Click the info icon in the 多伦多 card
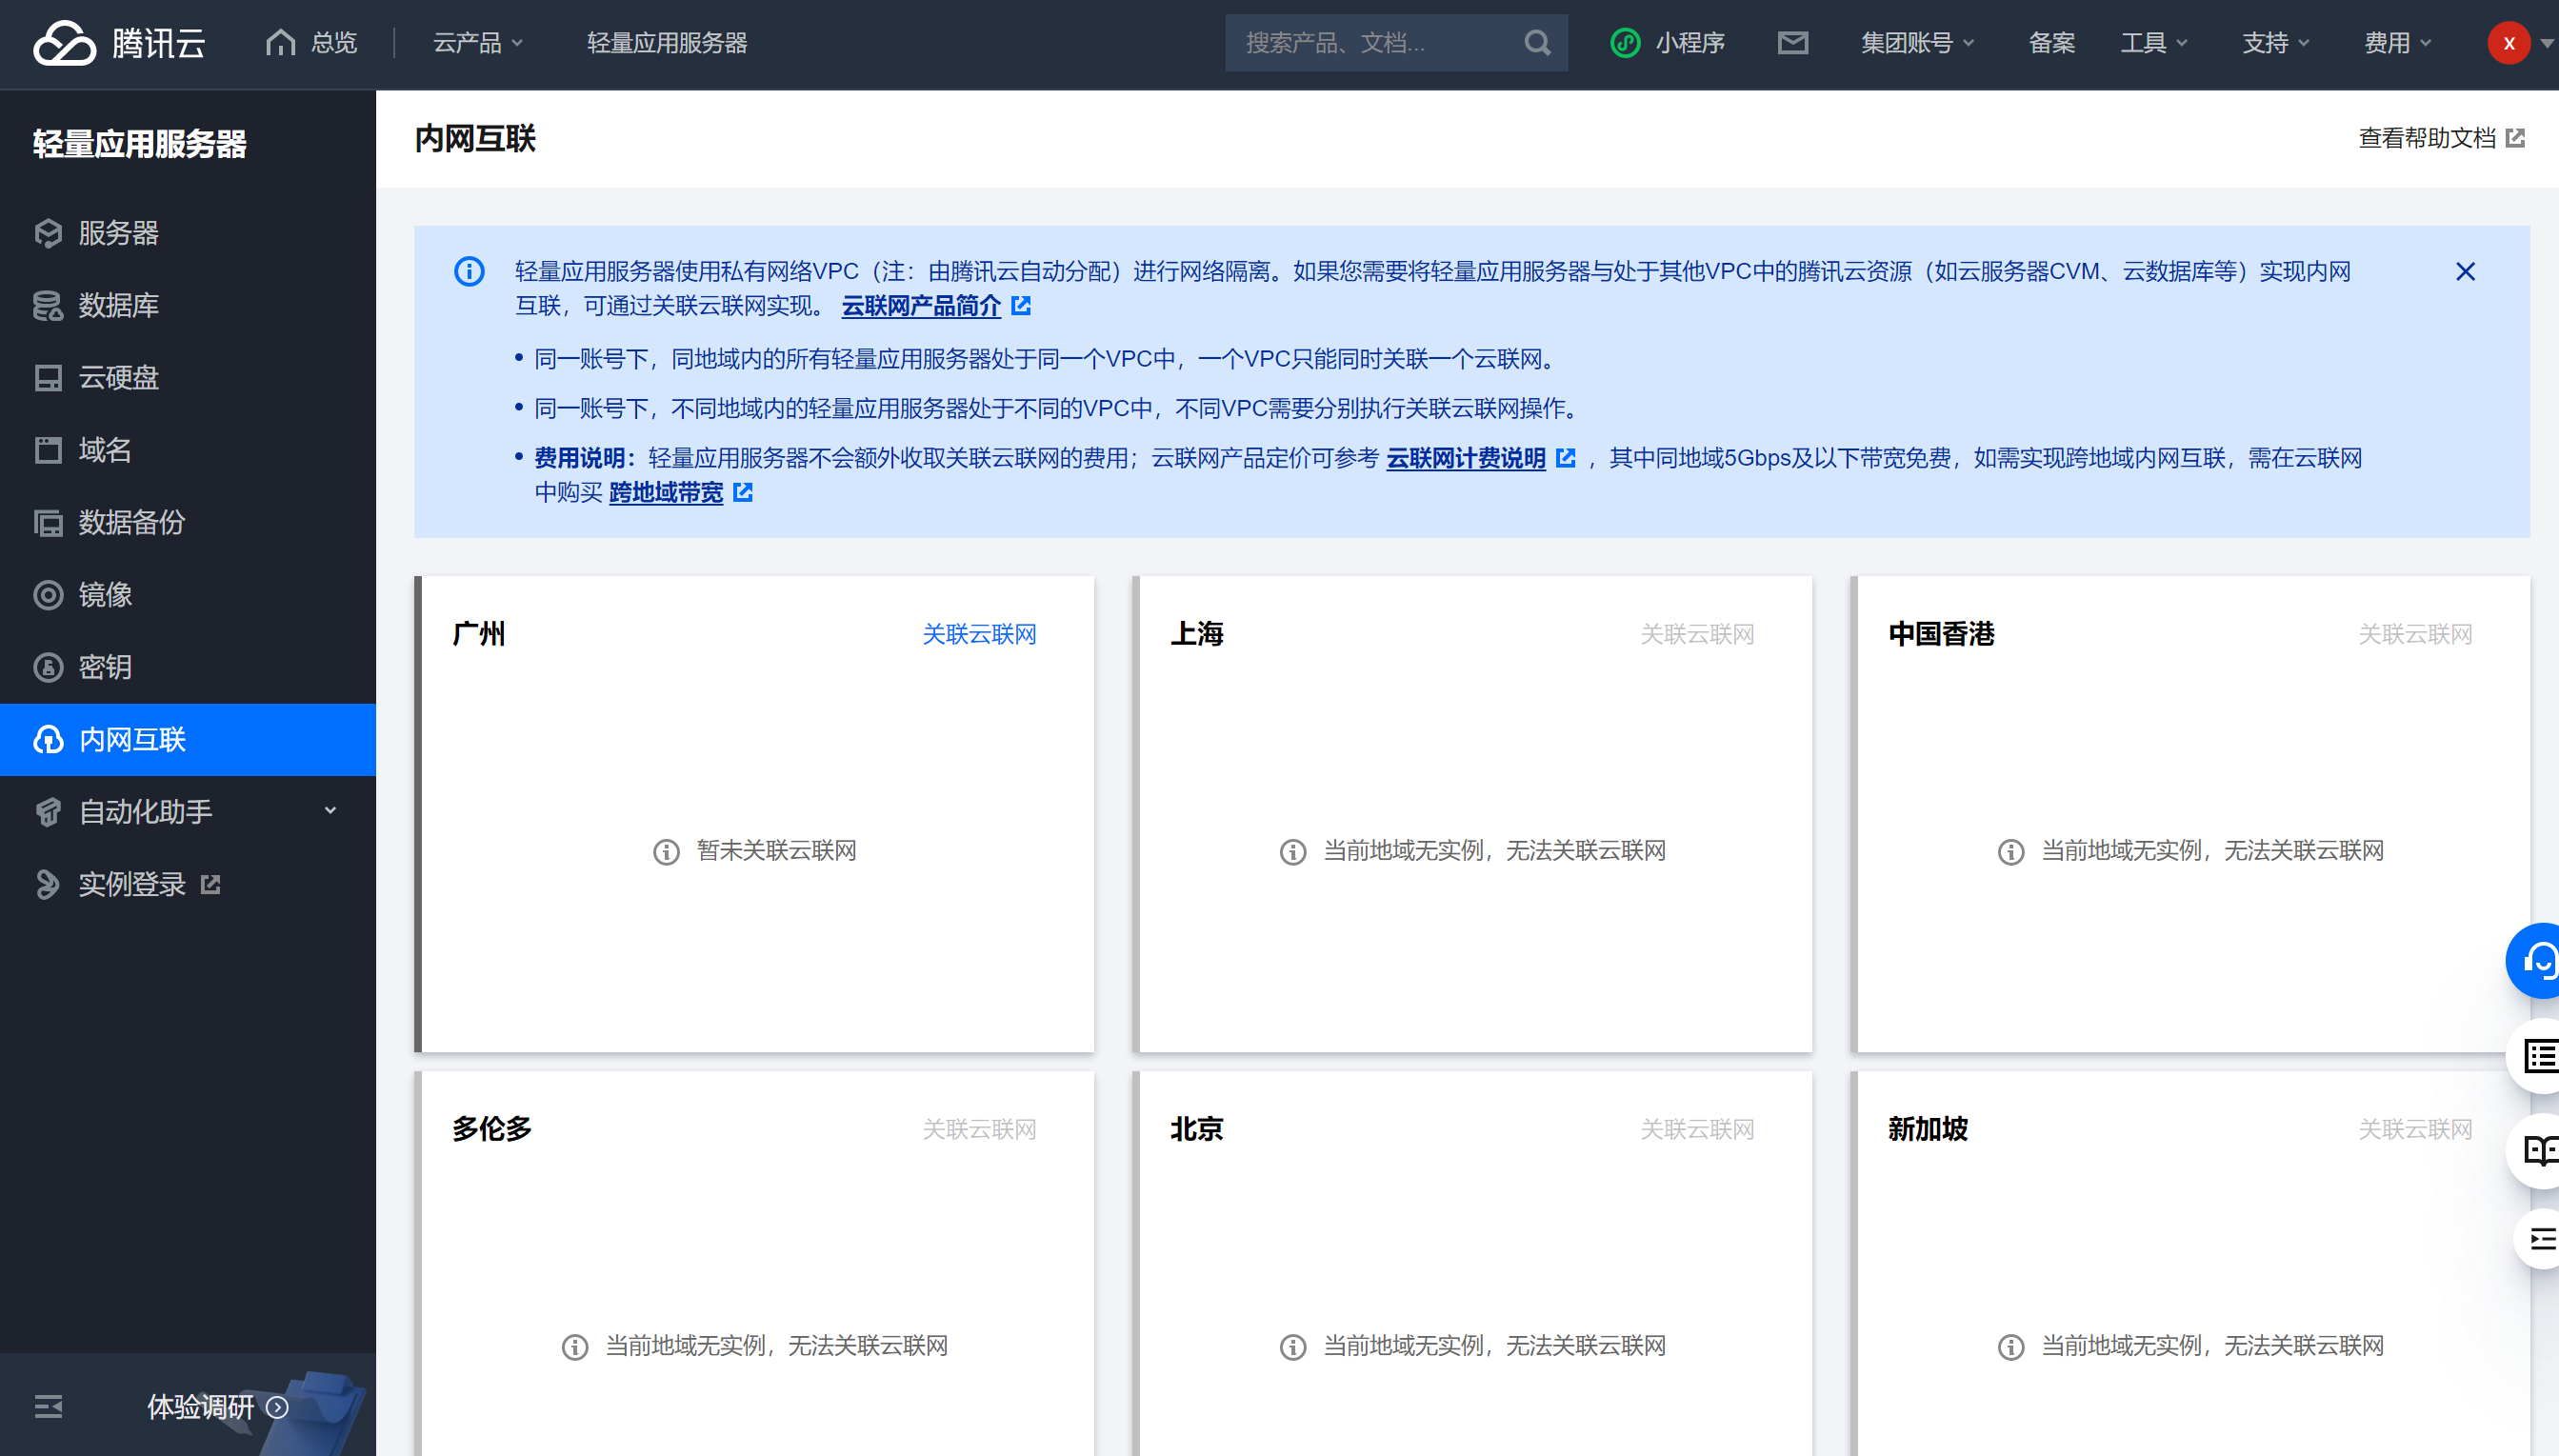The width and height of the screenshot is (2559, 1456). coord(575,1346)
